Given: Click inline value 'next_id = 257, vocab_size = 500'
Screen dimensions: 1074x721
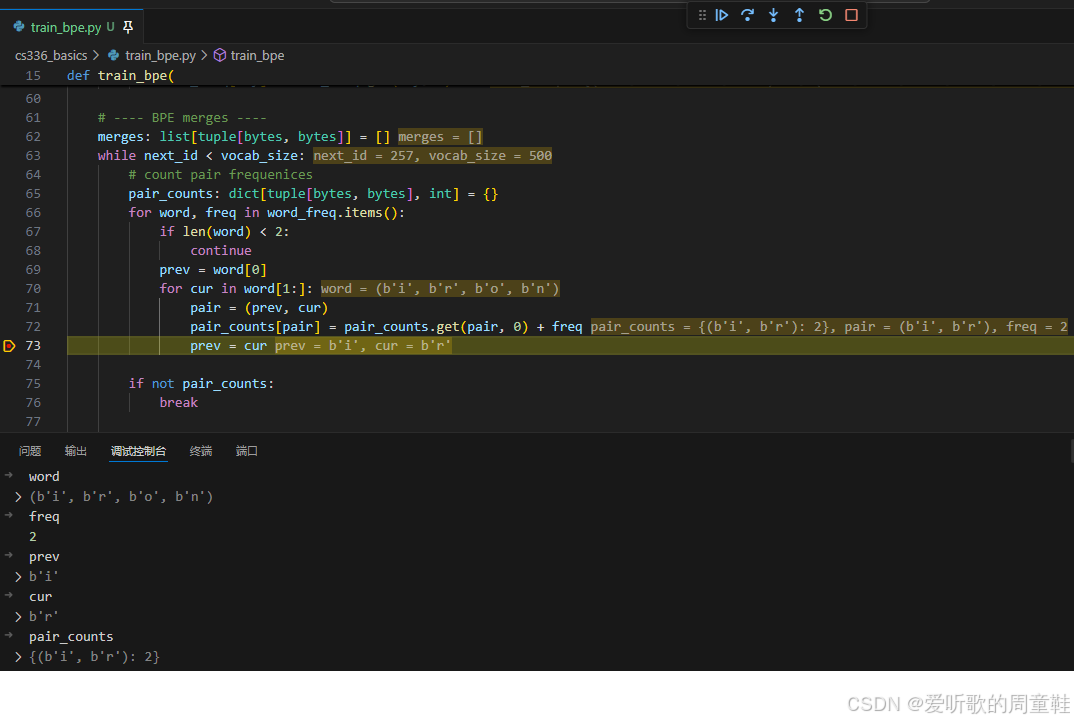Looking at the screenshot, I should click(432, 155).
